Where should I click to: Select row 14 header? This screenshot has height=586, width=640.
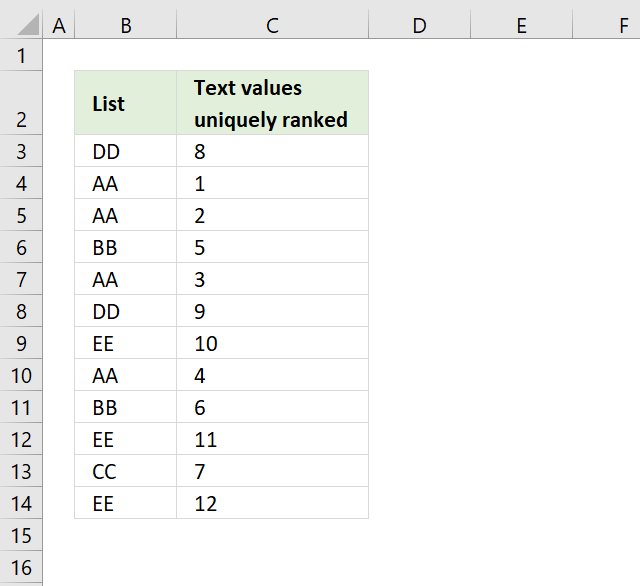(x=21, y=503)
